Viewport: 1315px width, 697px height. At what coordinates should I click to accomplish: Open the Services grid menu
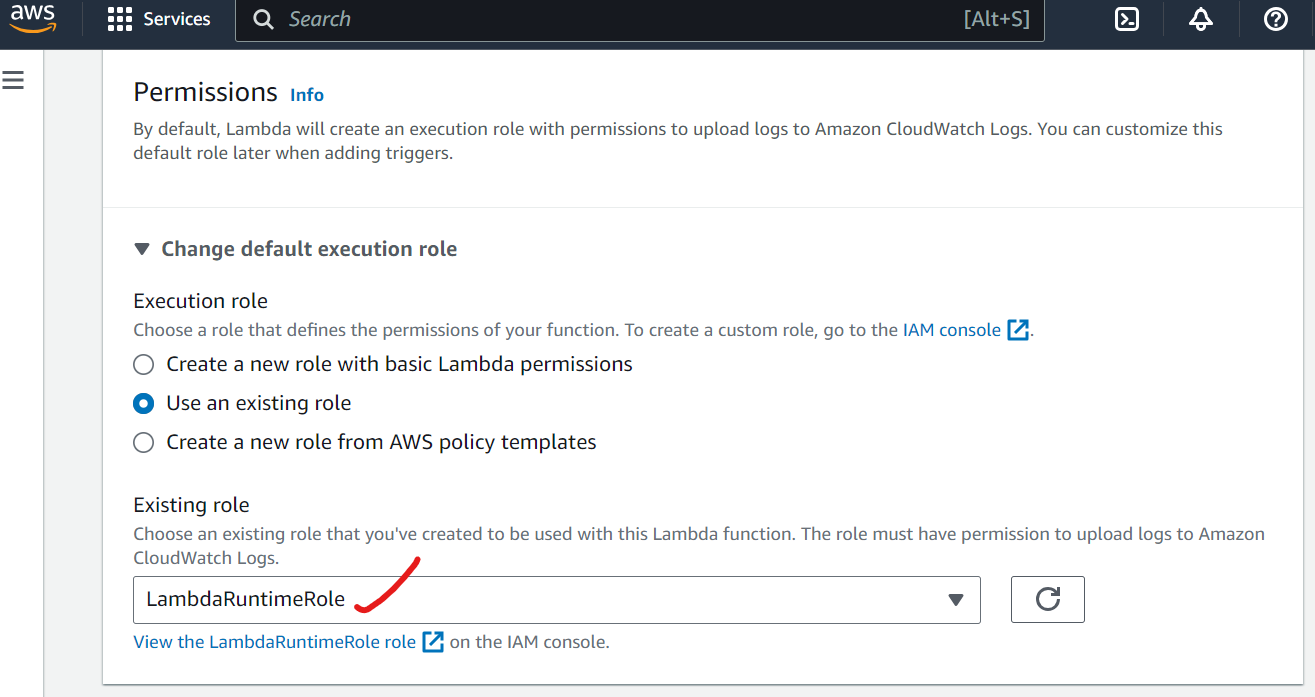click(159, 19)
